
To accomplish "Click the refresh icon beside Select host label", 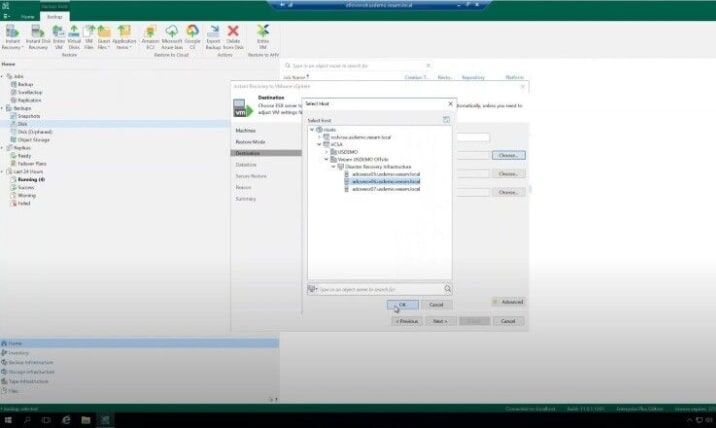I will (446, 120).
